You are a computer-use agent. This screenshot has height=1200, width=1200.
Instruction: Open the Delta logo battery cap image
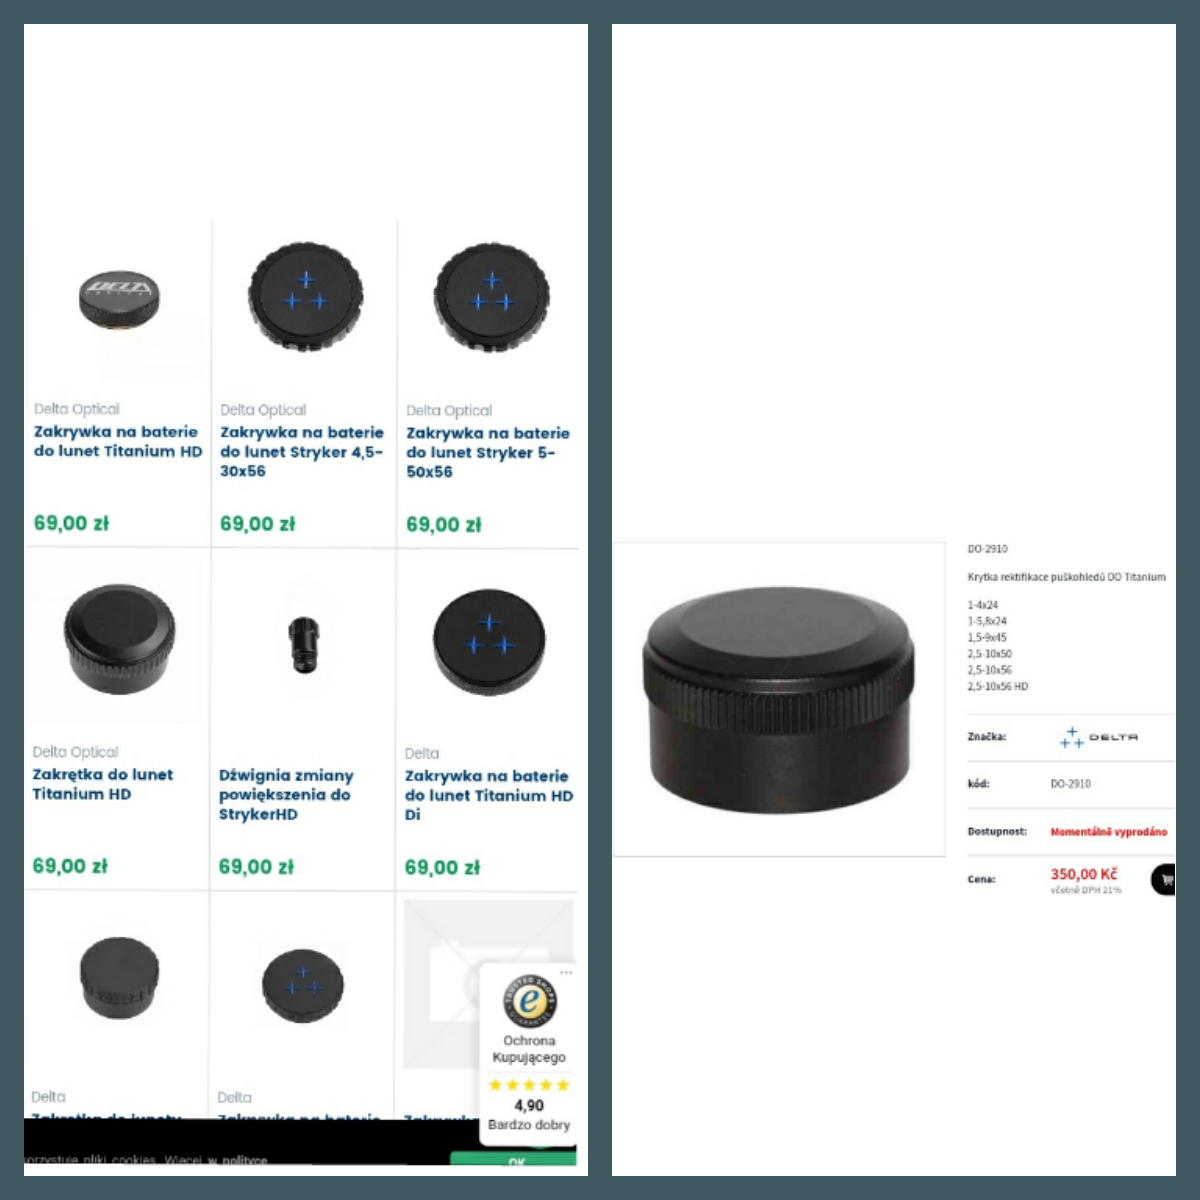pos(119,298)
